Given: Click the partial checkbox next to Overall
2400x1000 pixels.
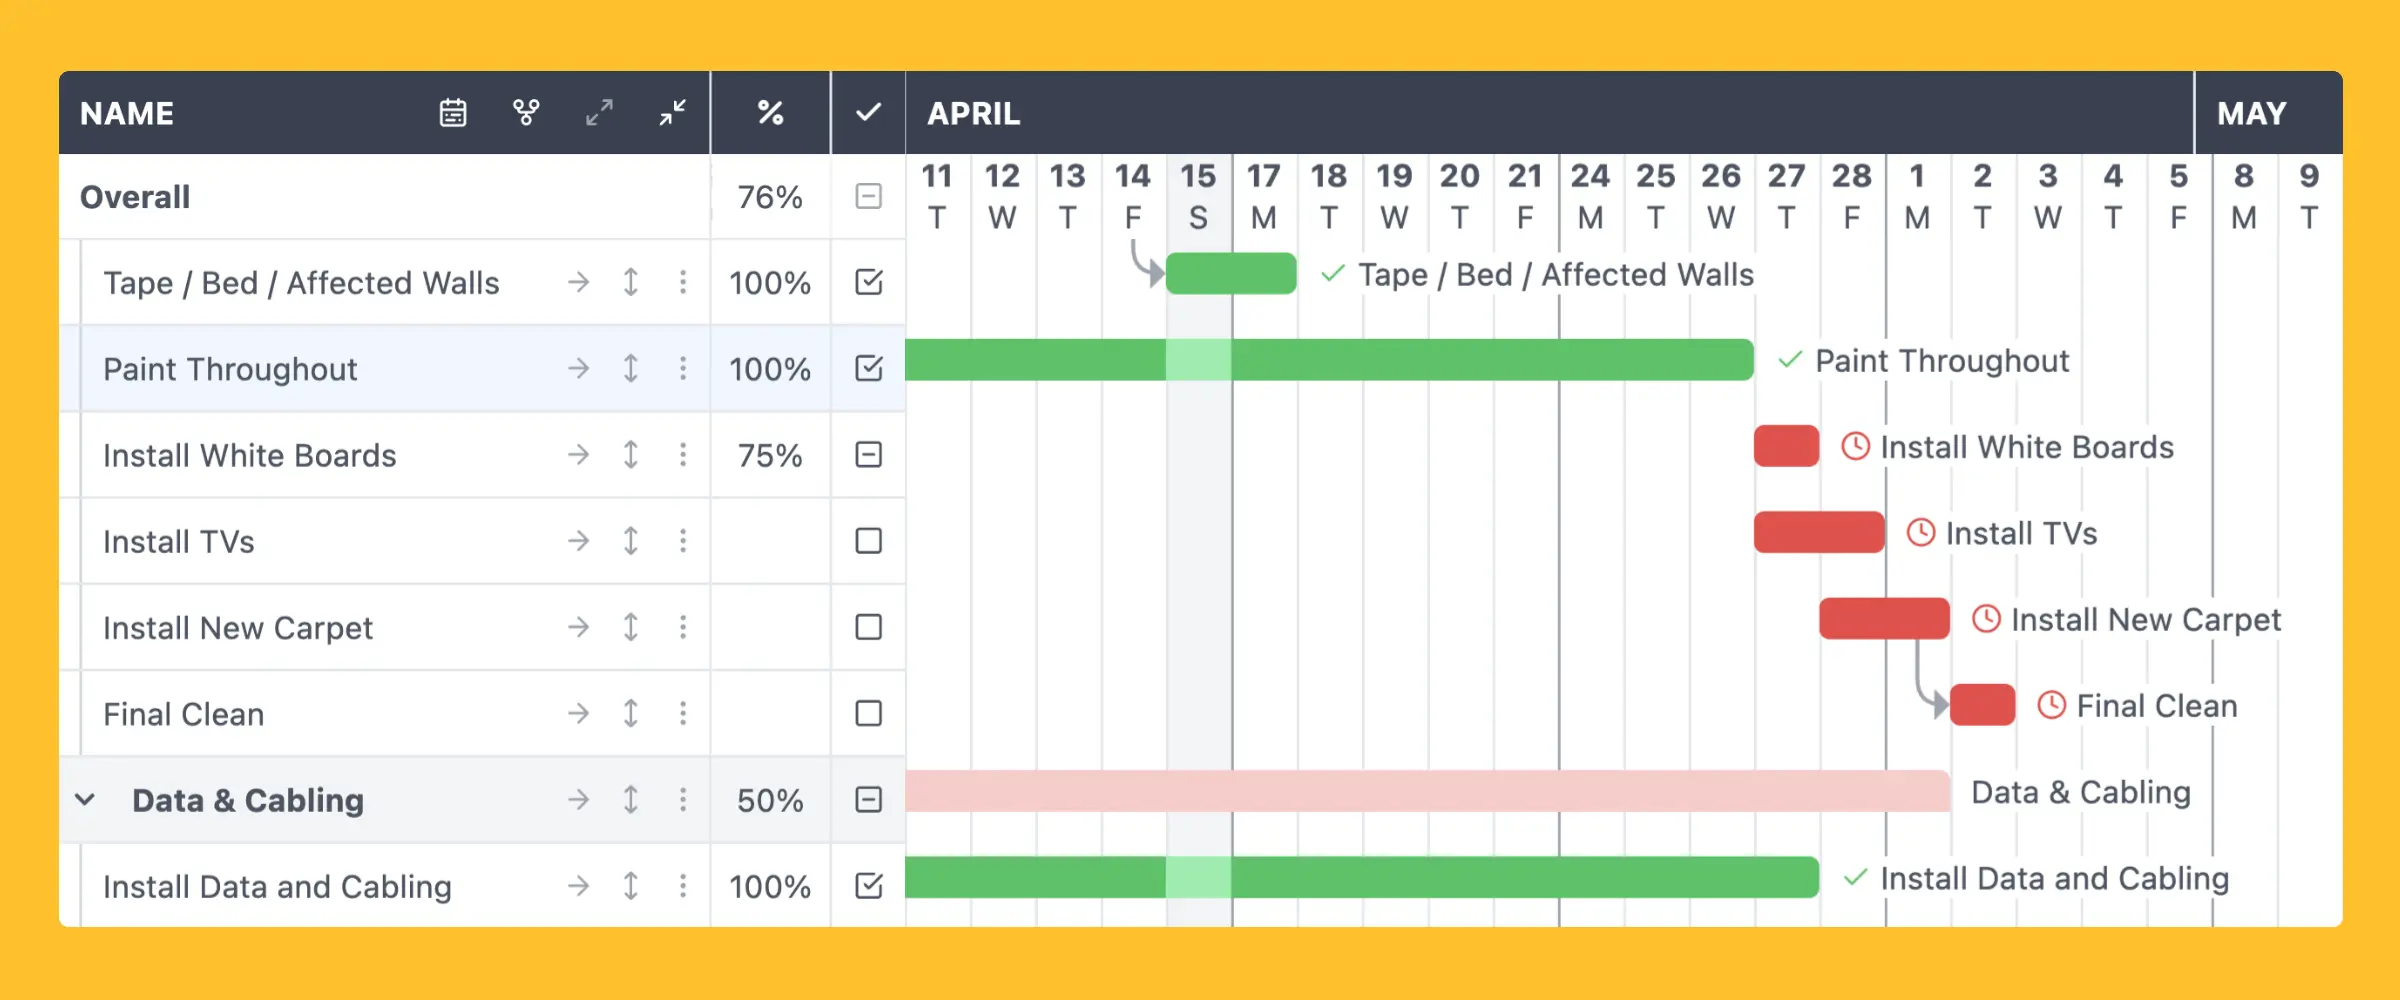Looking at the screenshot, I should [x=868, y=197].
